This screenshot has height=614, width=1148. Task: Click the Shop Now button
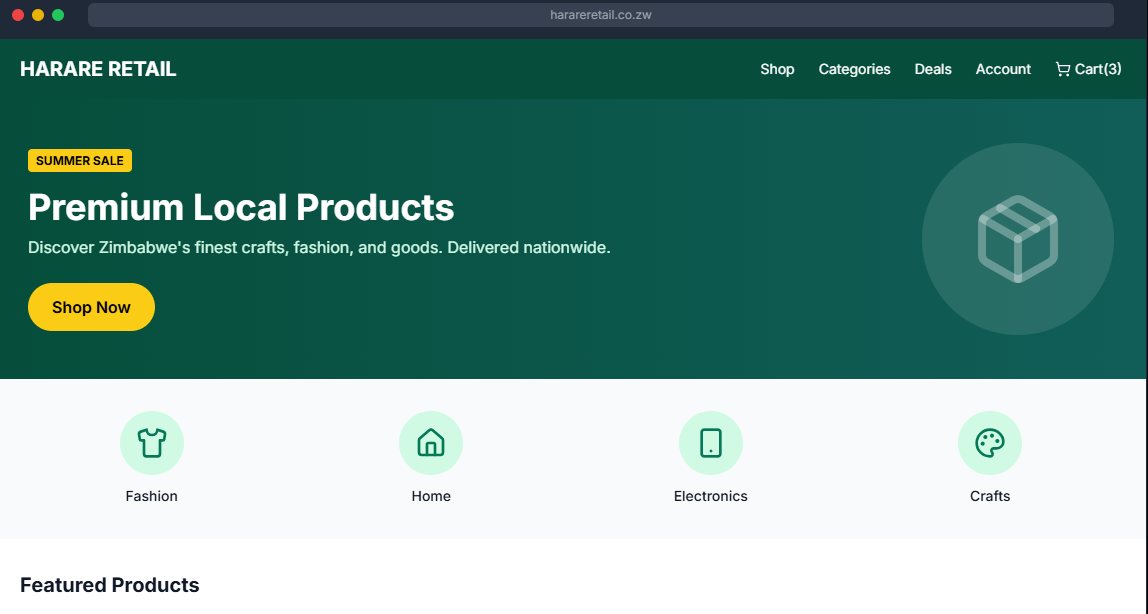coord(91,307)
